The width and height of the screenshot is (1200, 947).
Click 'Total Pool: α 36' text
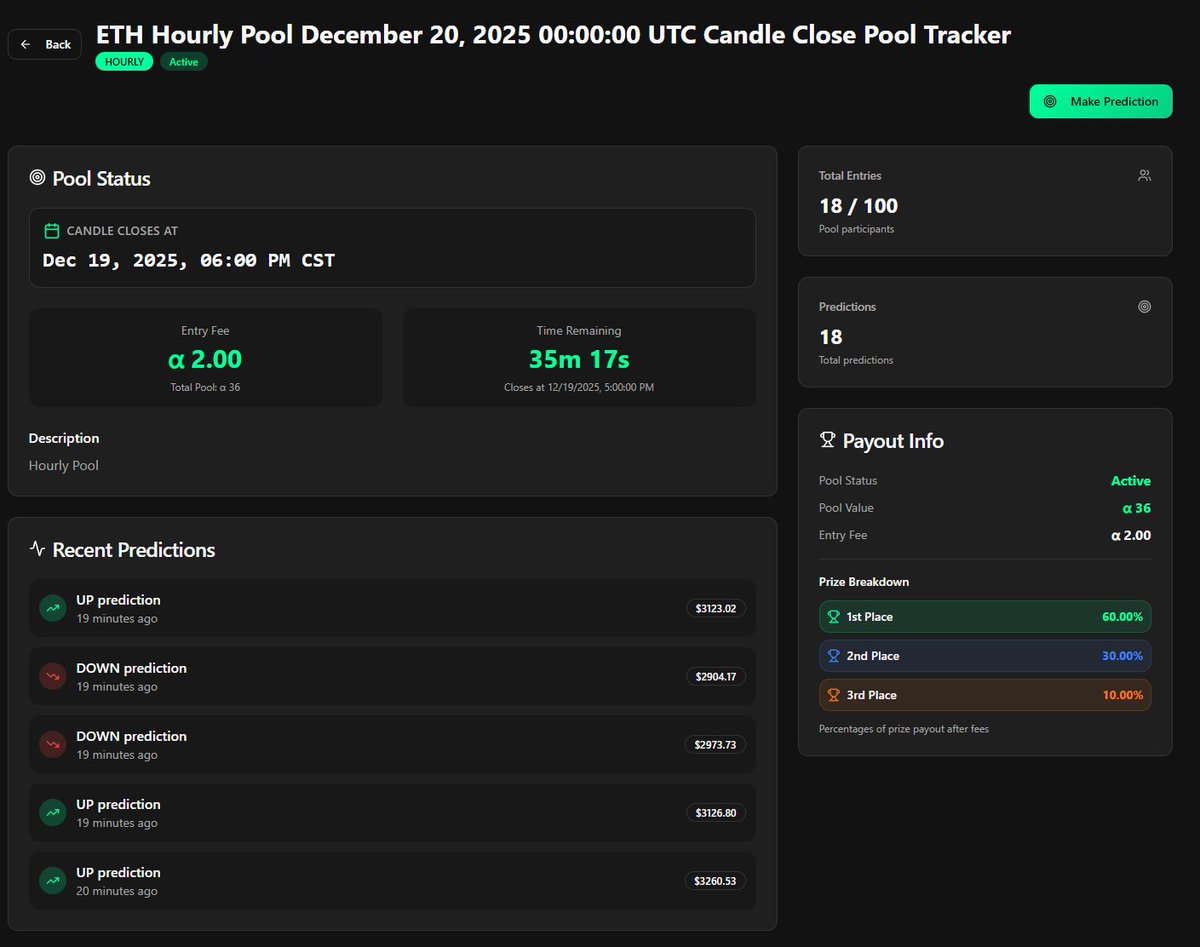(205, 387)
